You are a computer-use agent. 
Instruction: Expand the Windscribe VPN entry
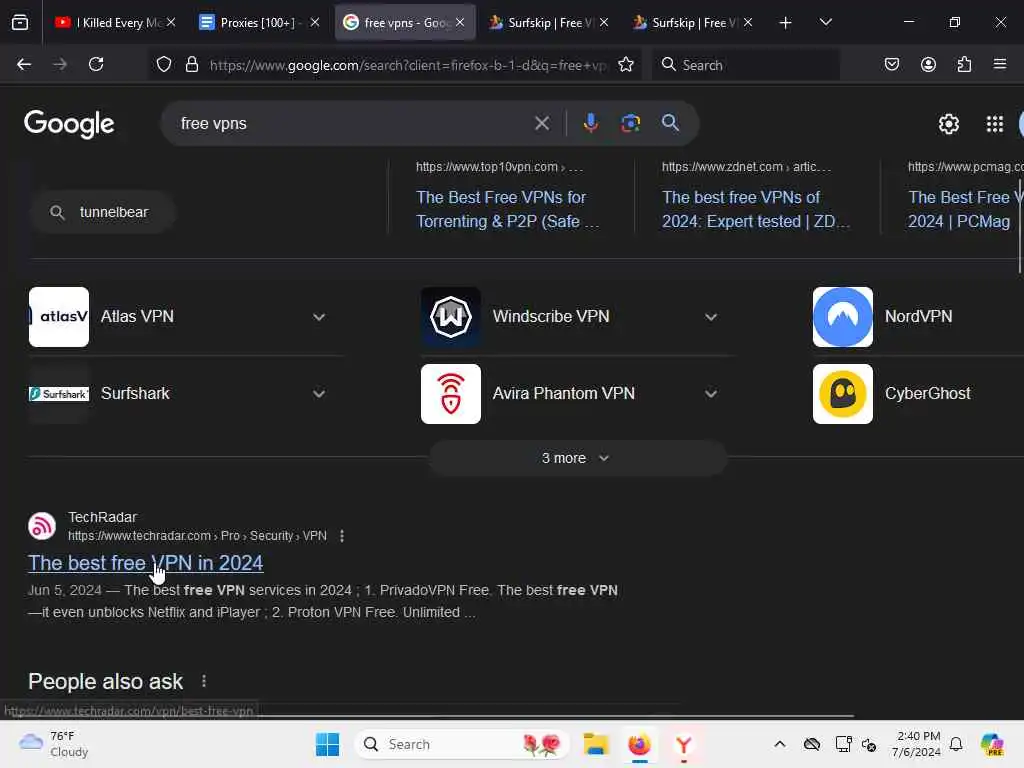coord(711,317)
